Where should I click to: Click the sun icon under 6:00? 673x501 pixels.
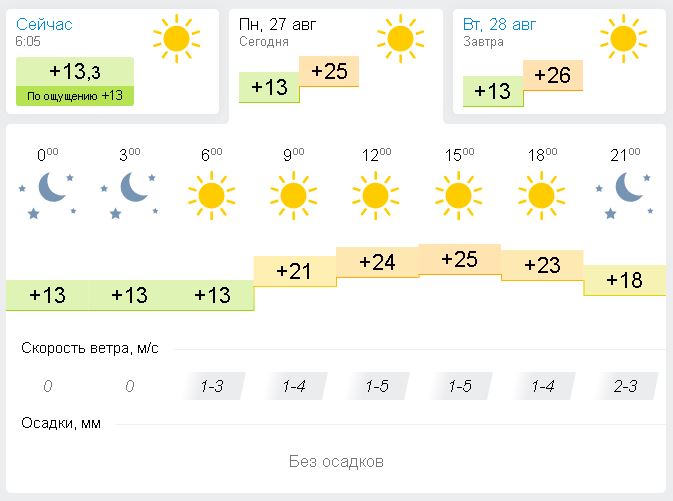point(211,194)
